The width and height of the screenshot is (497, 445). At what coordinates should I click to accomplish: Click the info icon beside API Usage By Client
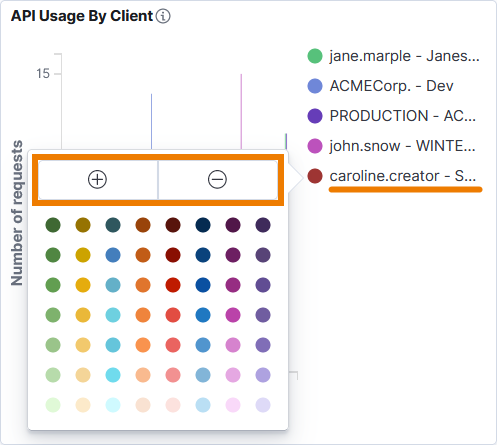click(x=163, y=16)
